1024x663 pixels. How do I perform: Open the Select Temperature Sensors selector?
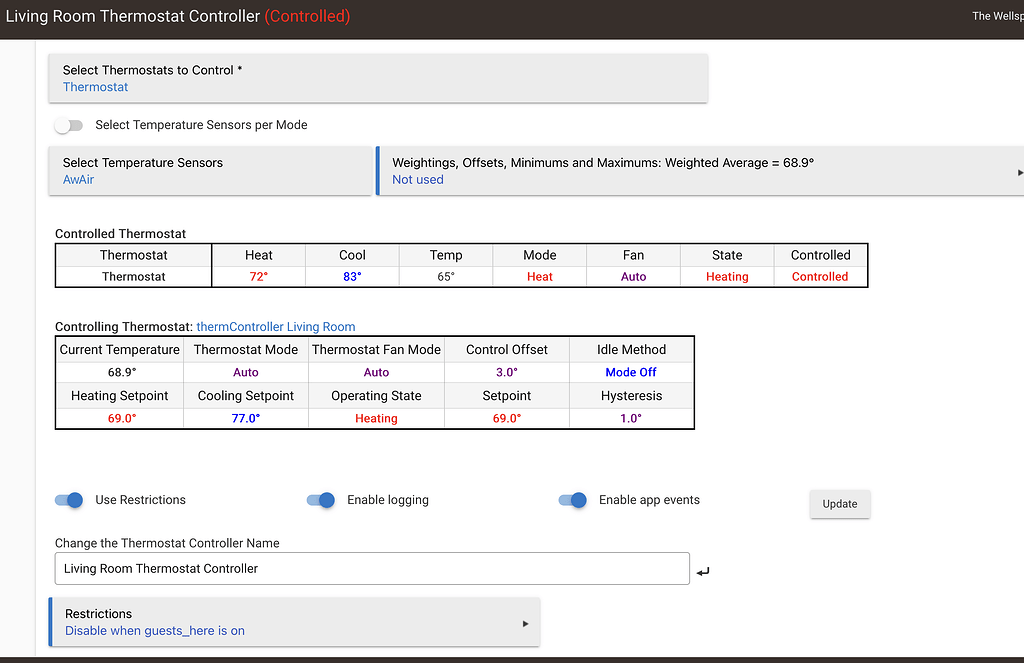[210, 171]
